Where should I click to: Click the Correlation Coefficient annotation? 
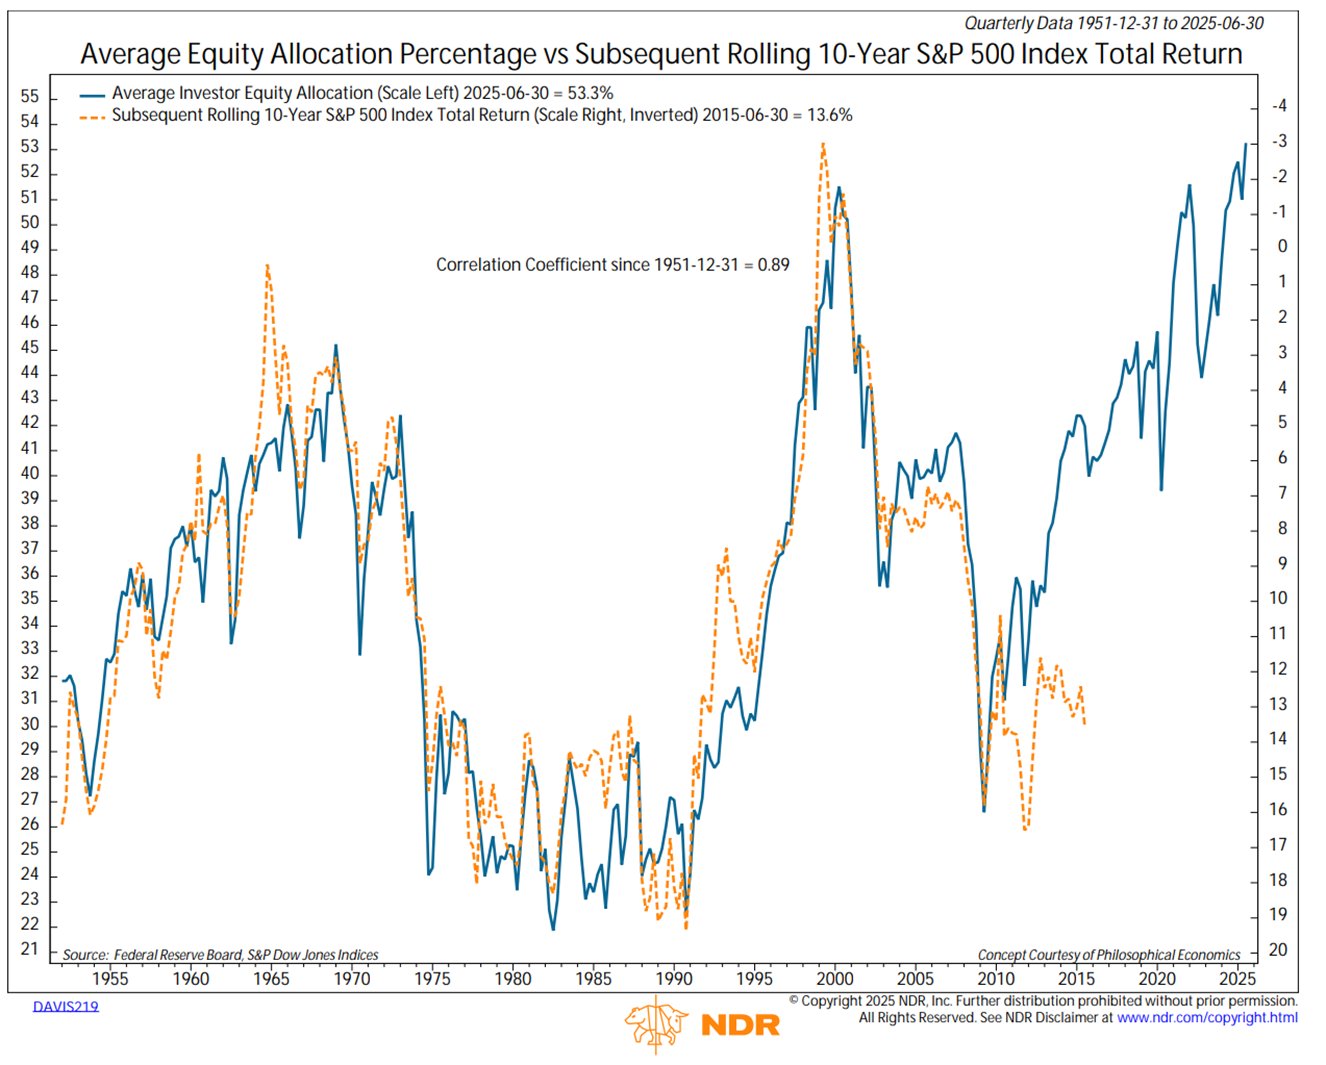pyautogui.click(x=612, y=265)
